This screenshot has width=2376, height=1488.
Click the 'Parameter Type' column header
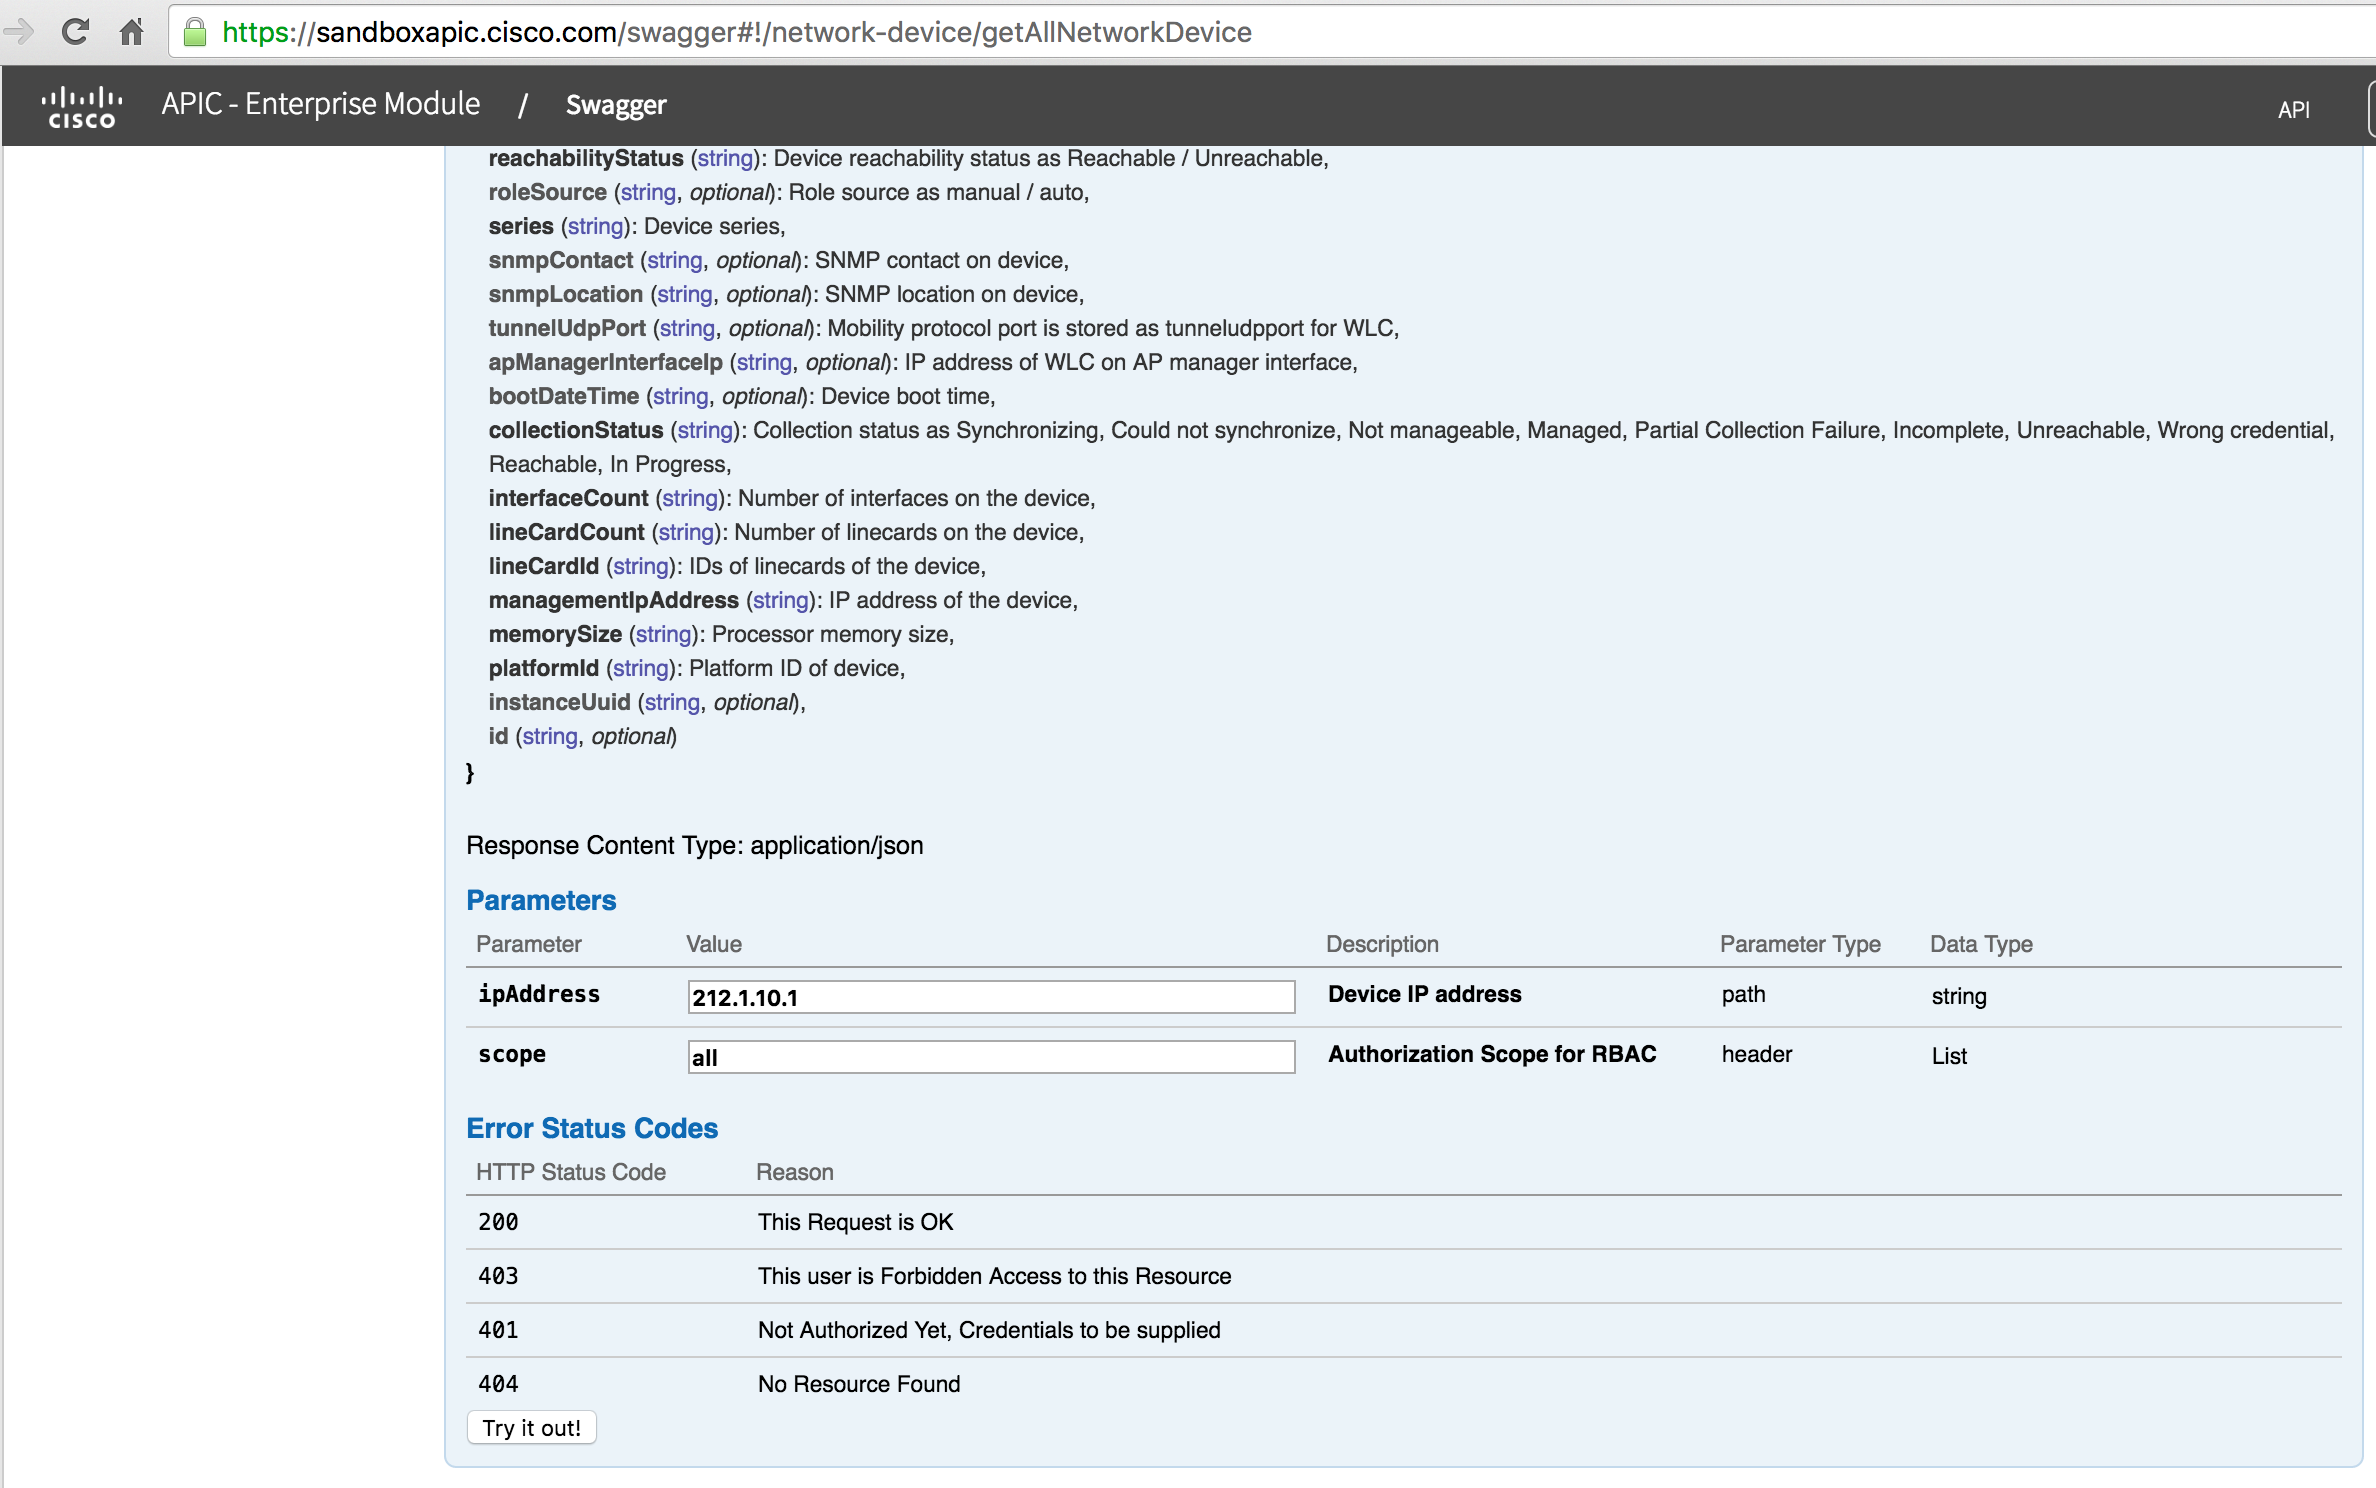click(x=1800, y=944)
